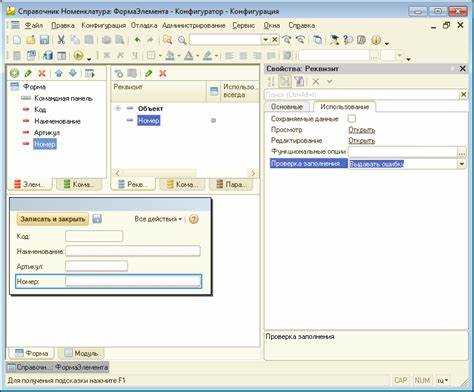Select Артикул element in form tree
Viewport: 474px width, 392px height.
[x=47, y=132]
